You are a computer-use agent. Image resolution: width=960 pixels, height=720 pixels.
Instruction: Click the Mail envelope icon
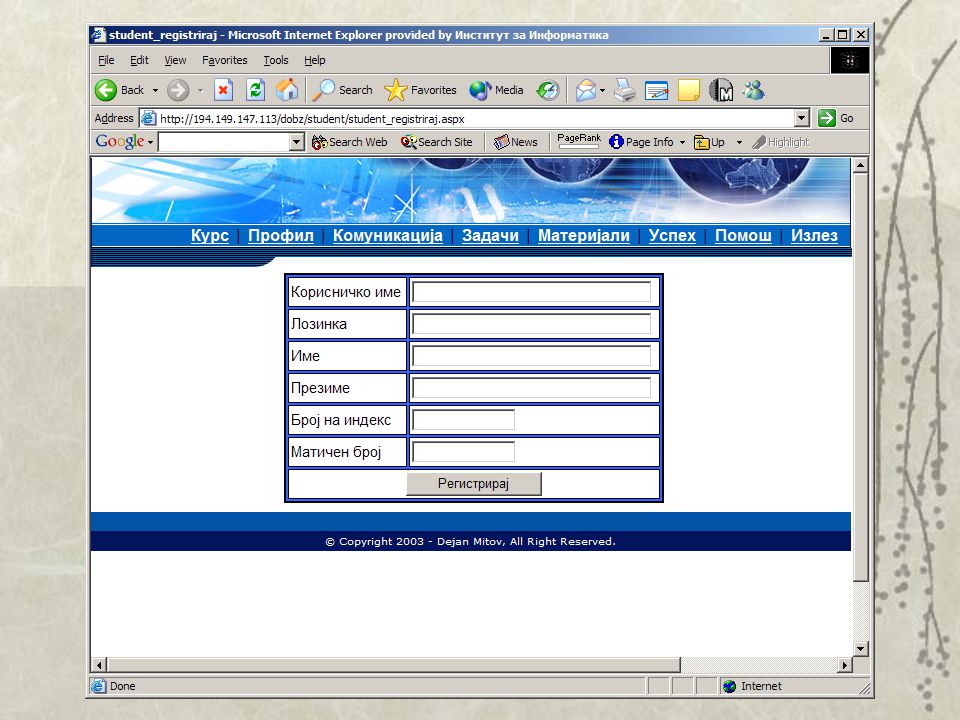586,90
